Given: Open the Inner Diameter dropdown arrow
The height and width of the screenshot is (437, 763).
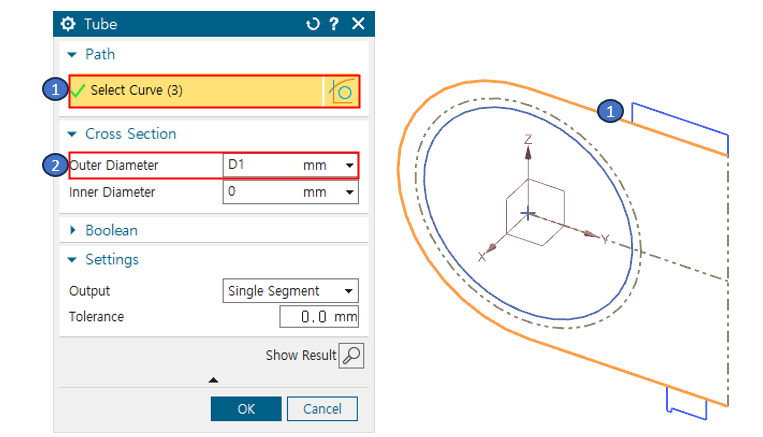Looking at the screenshot, I should pos(349,192).
